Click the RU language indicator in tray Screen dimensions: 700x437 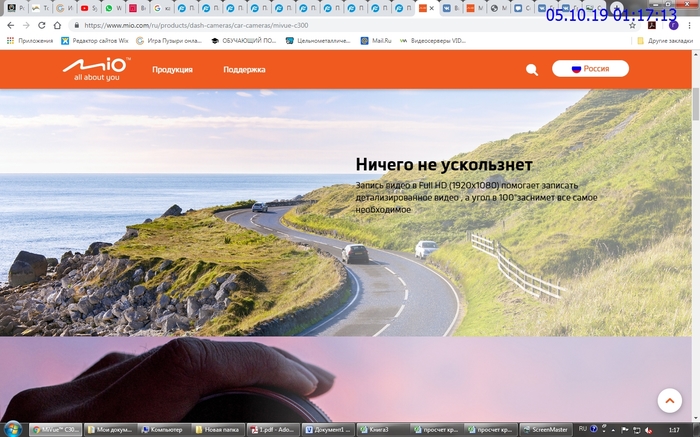pyautogui.click(x=583, y=428)
